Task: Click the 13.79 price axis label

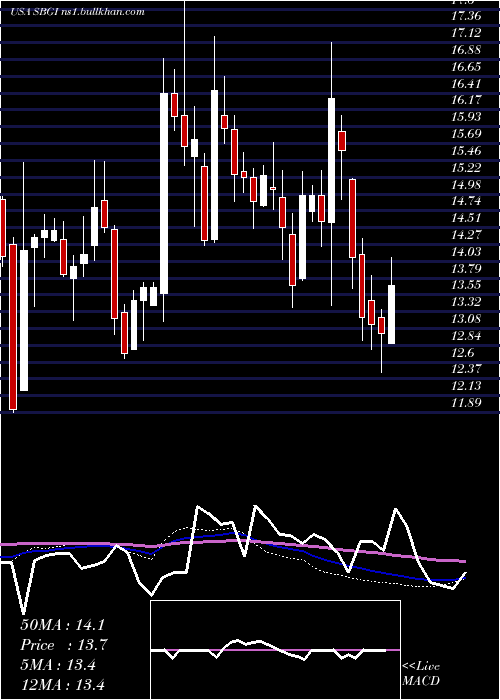Action: tap(466, 269)
